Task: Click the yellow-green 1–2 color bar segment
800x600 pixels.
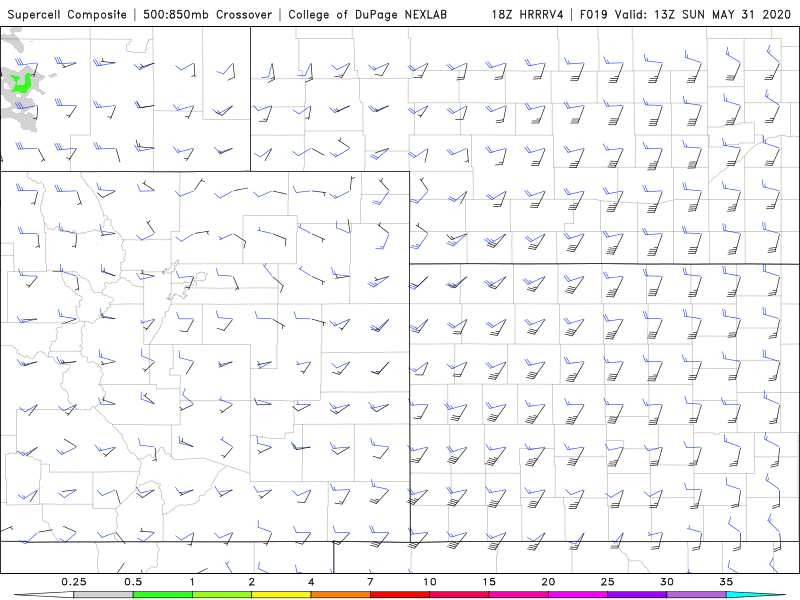Action: [222, 595]
